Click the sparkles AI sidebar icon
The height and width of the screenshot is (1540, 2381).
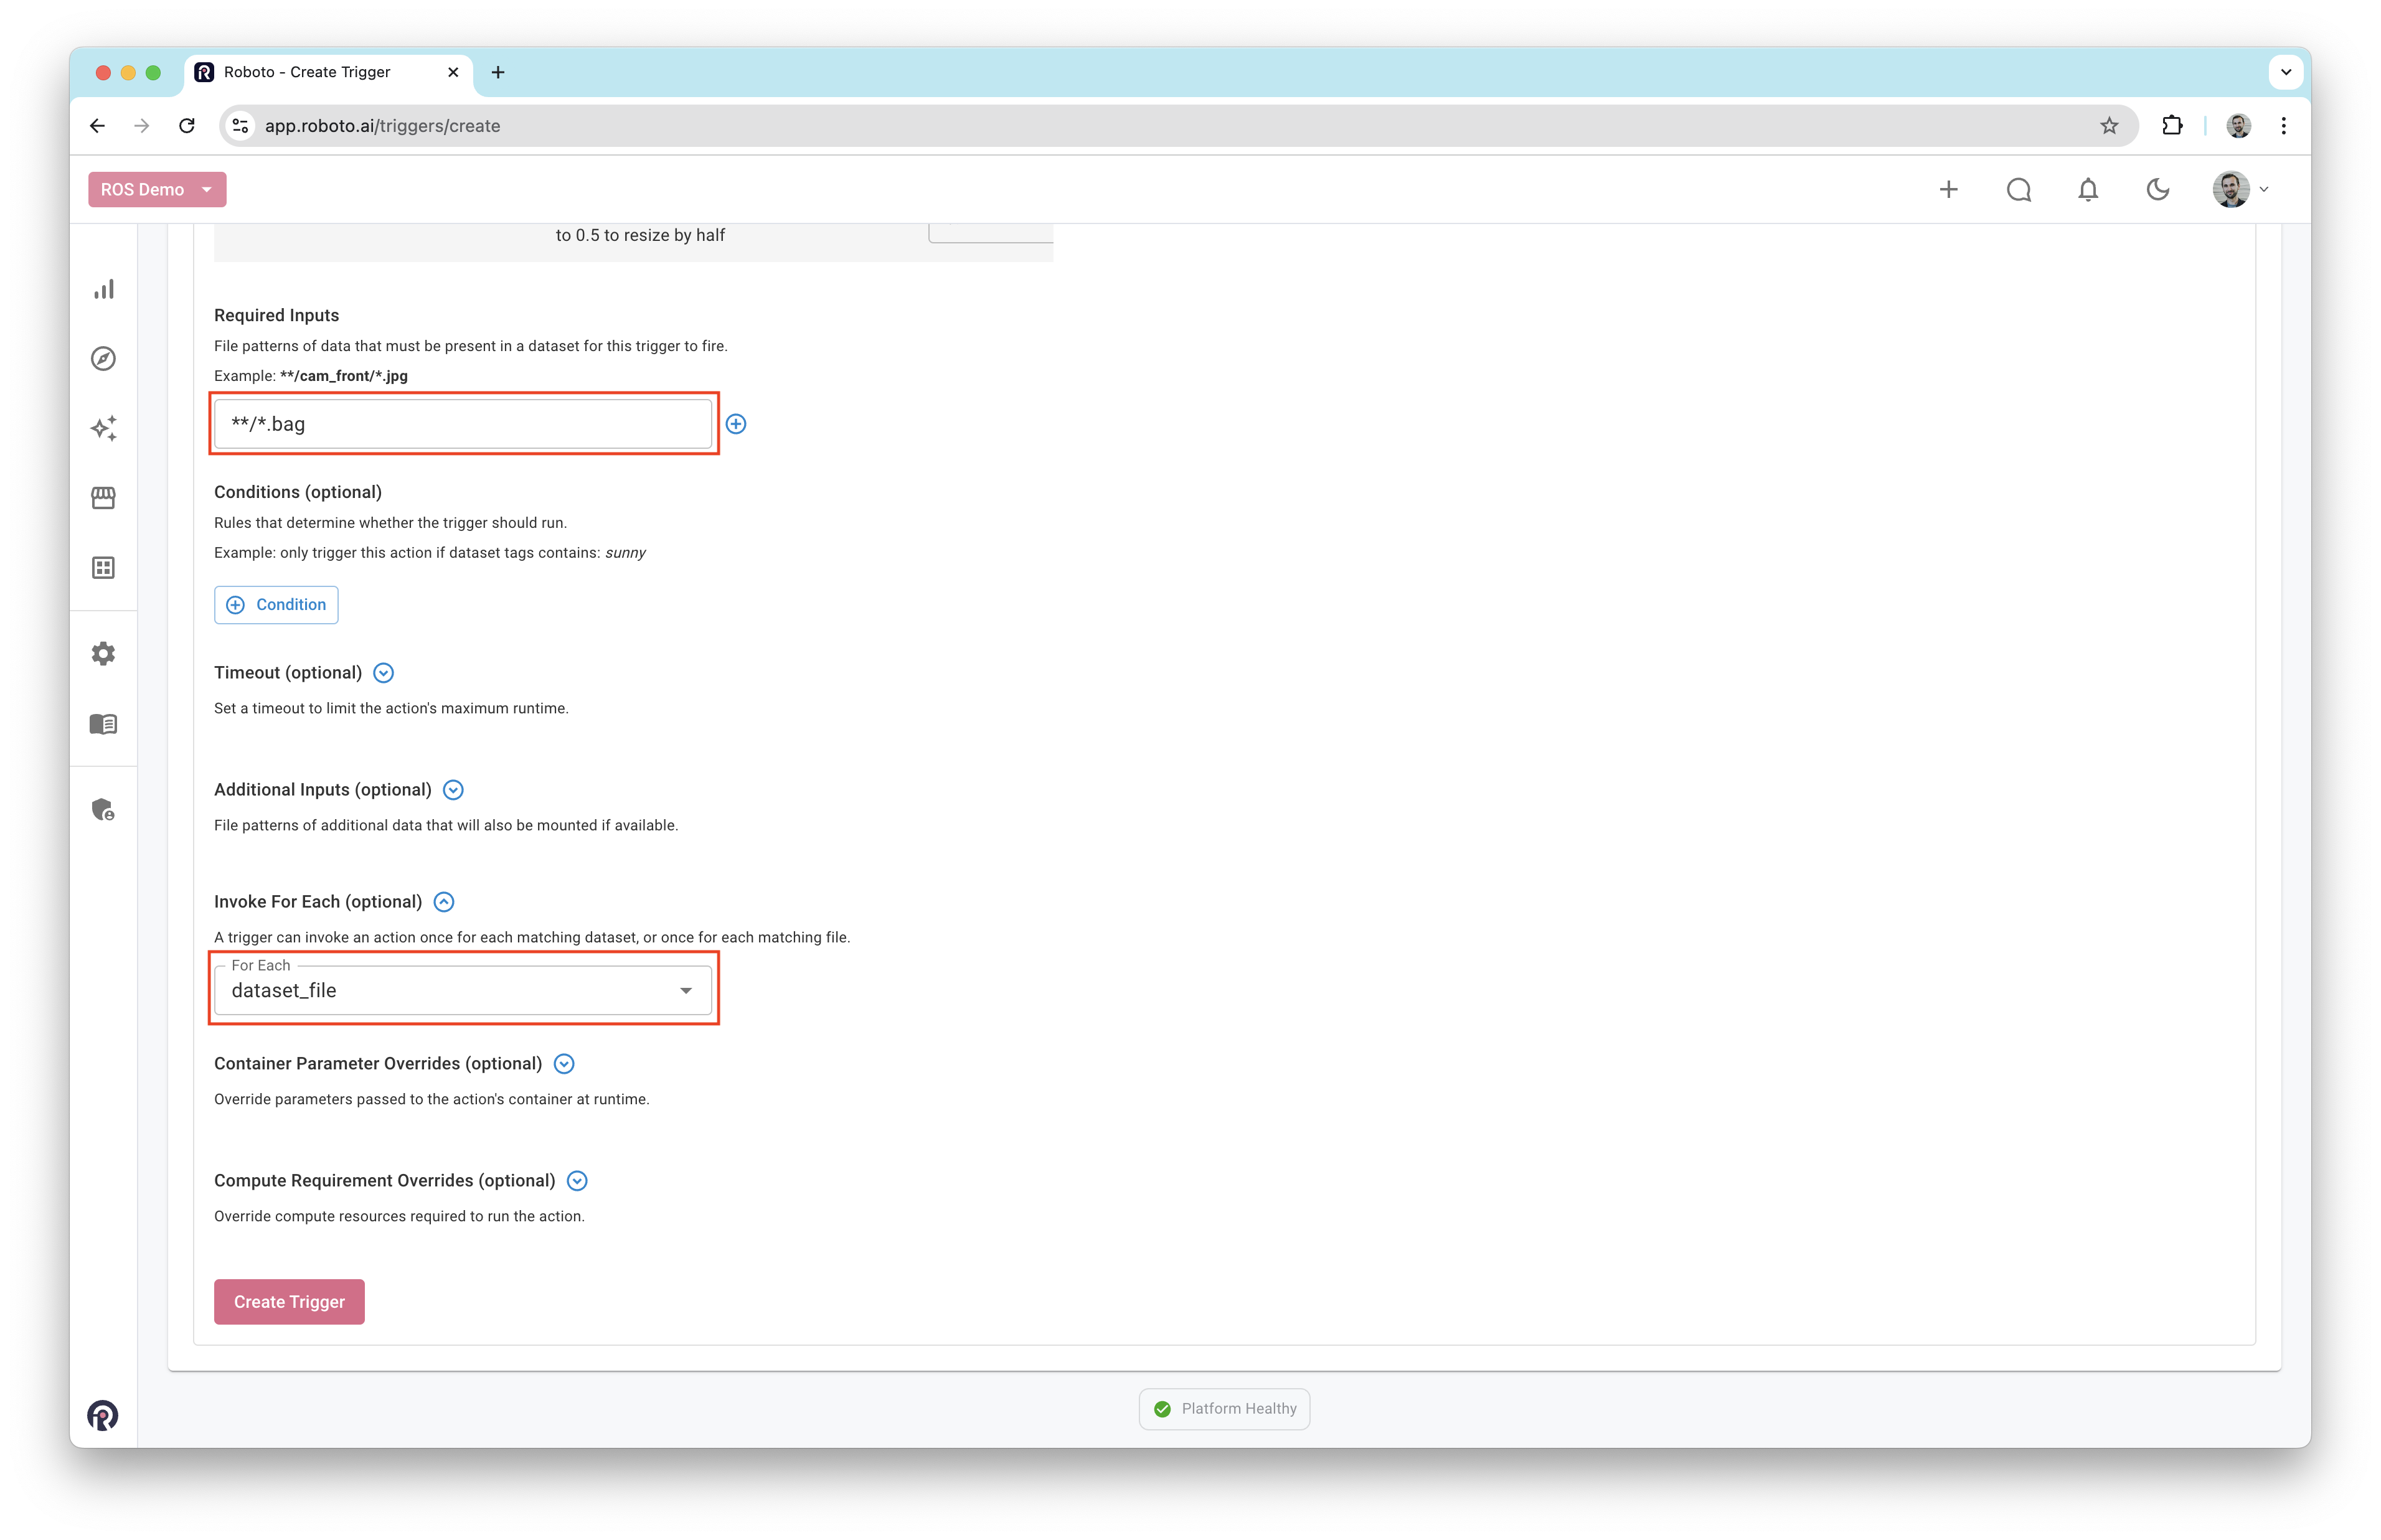(x=104, y=428)
